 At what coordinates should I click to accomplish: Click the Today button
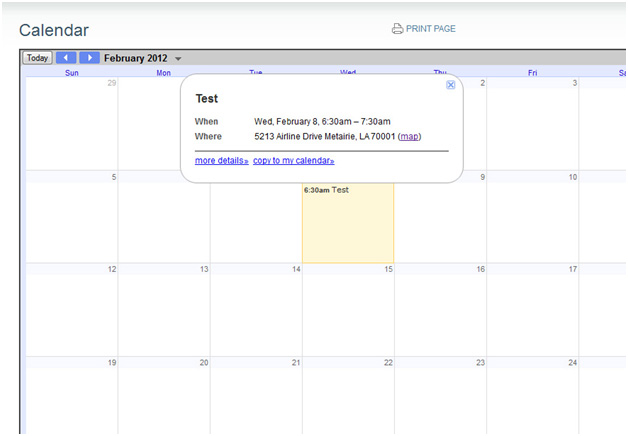(x=37, y=58)
